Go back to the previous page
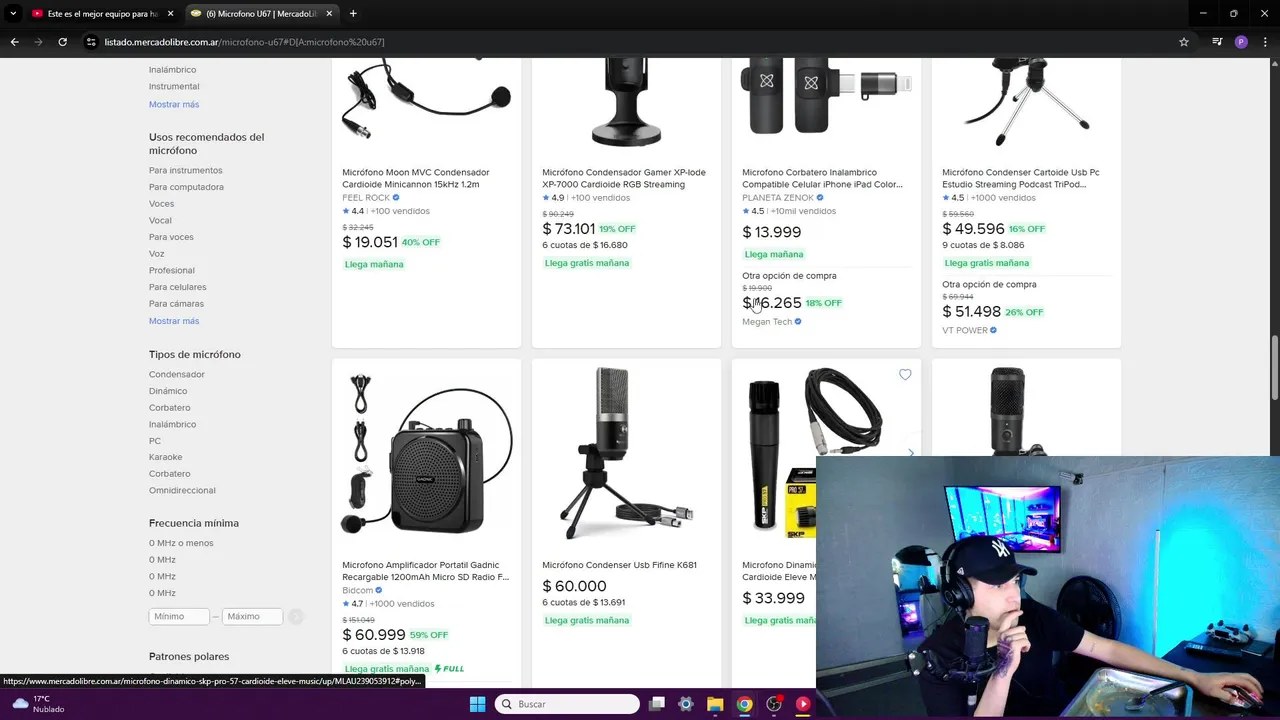Image resolution: width=1280 pixels, height=720 pixels. pos(14,42)
